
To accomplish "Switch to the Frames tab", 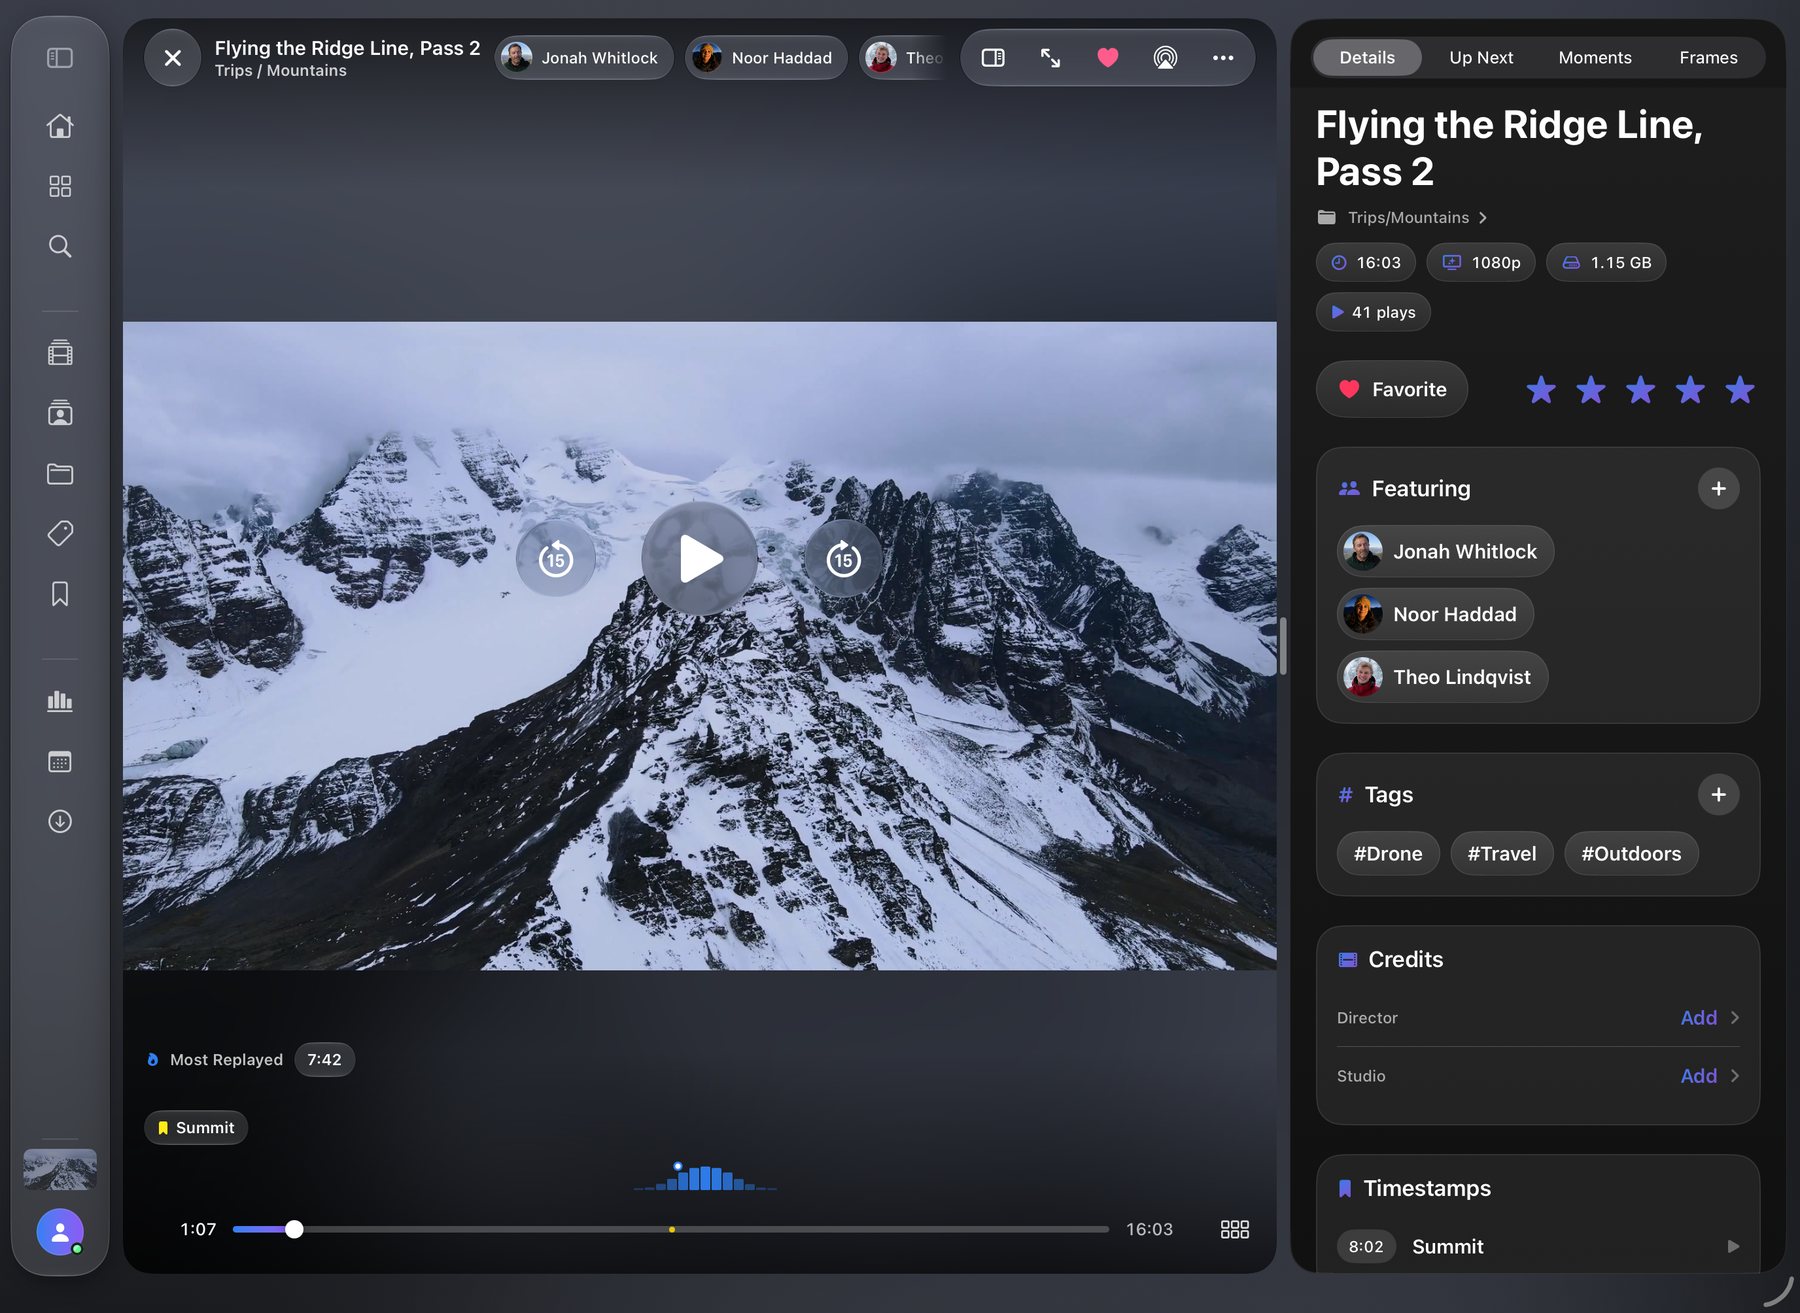I will [x=1708, y=58].
